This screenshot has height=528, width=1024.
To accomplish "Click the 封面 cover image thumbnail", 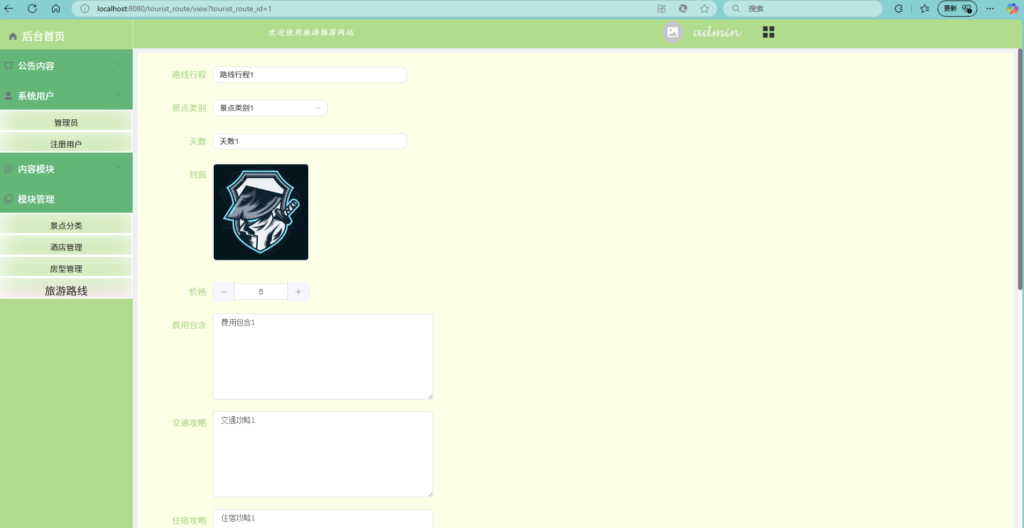I will [x=261, y=212].
